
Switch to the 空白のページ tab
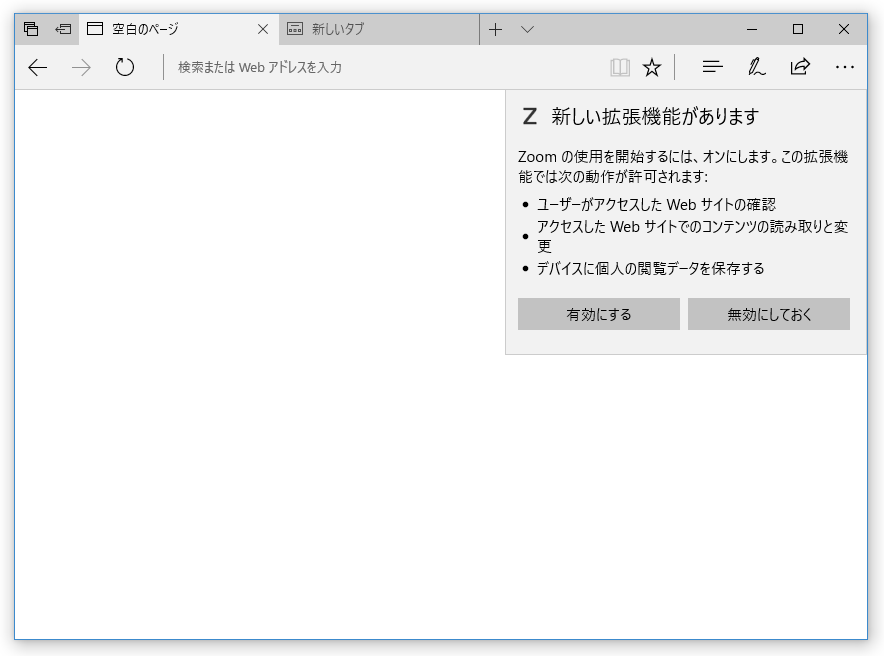point(179,29)
